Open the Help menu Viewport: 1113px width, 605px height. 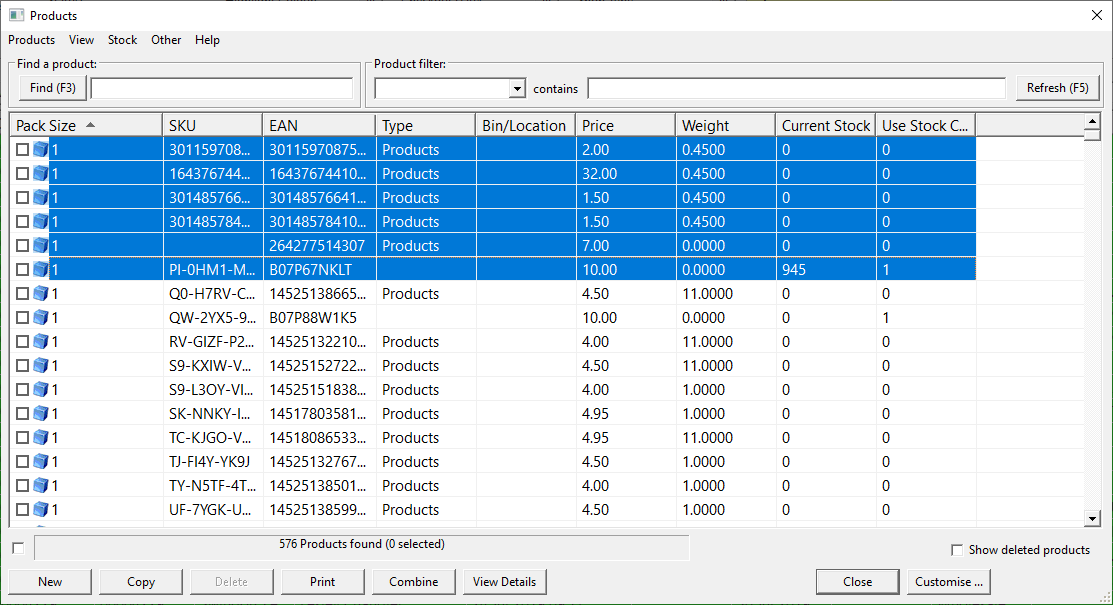207,40
